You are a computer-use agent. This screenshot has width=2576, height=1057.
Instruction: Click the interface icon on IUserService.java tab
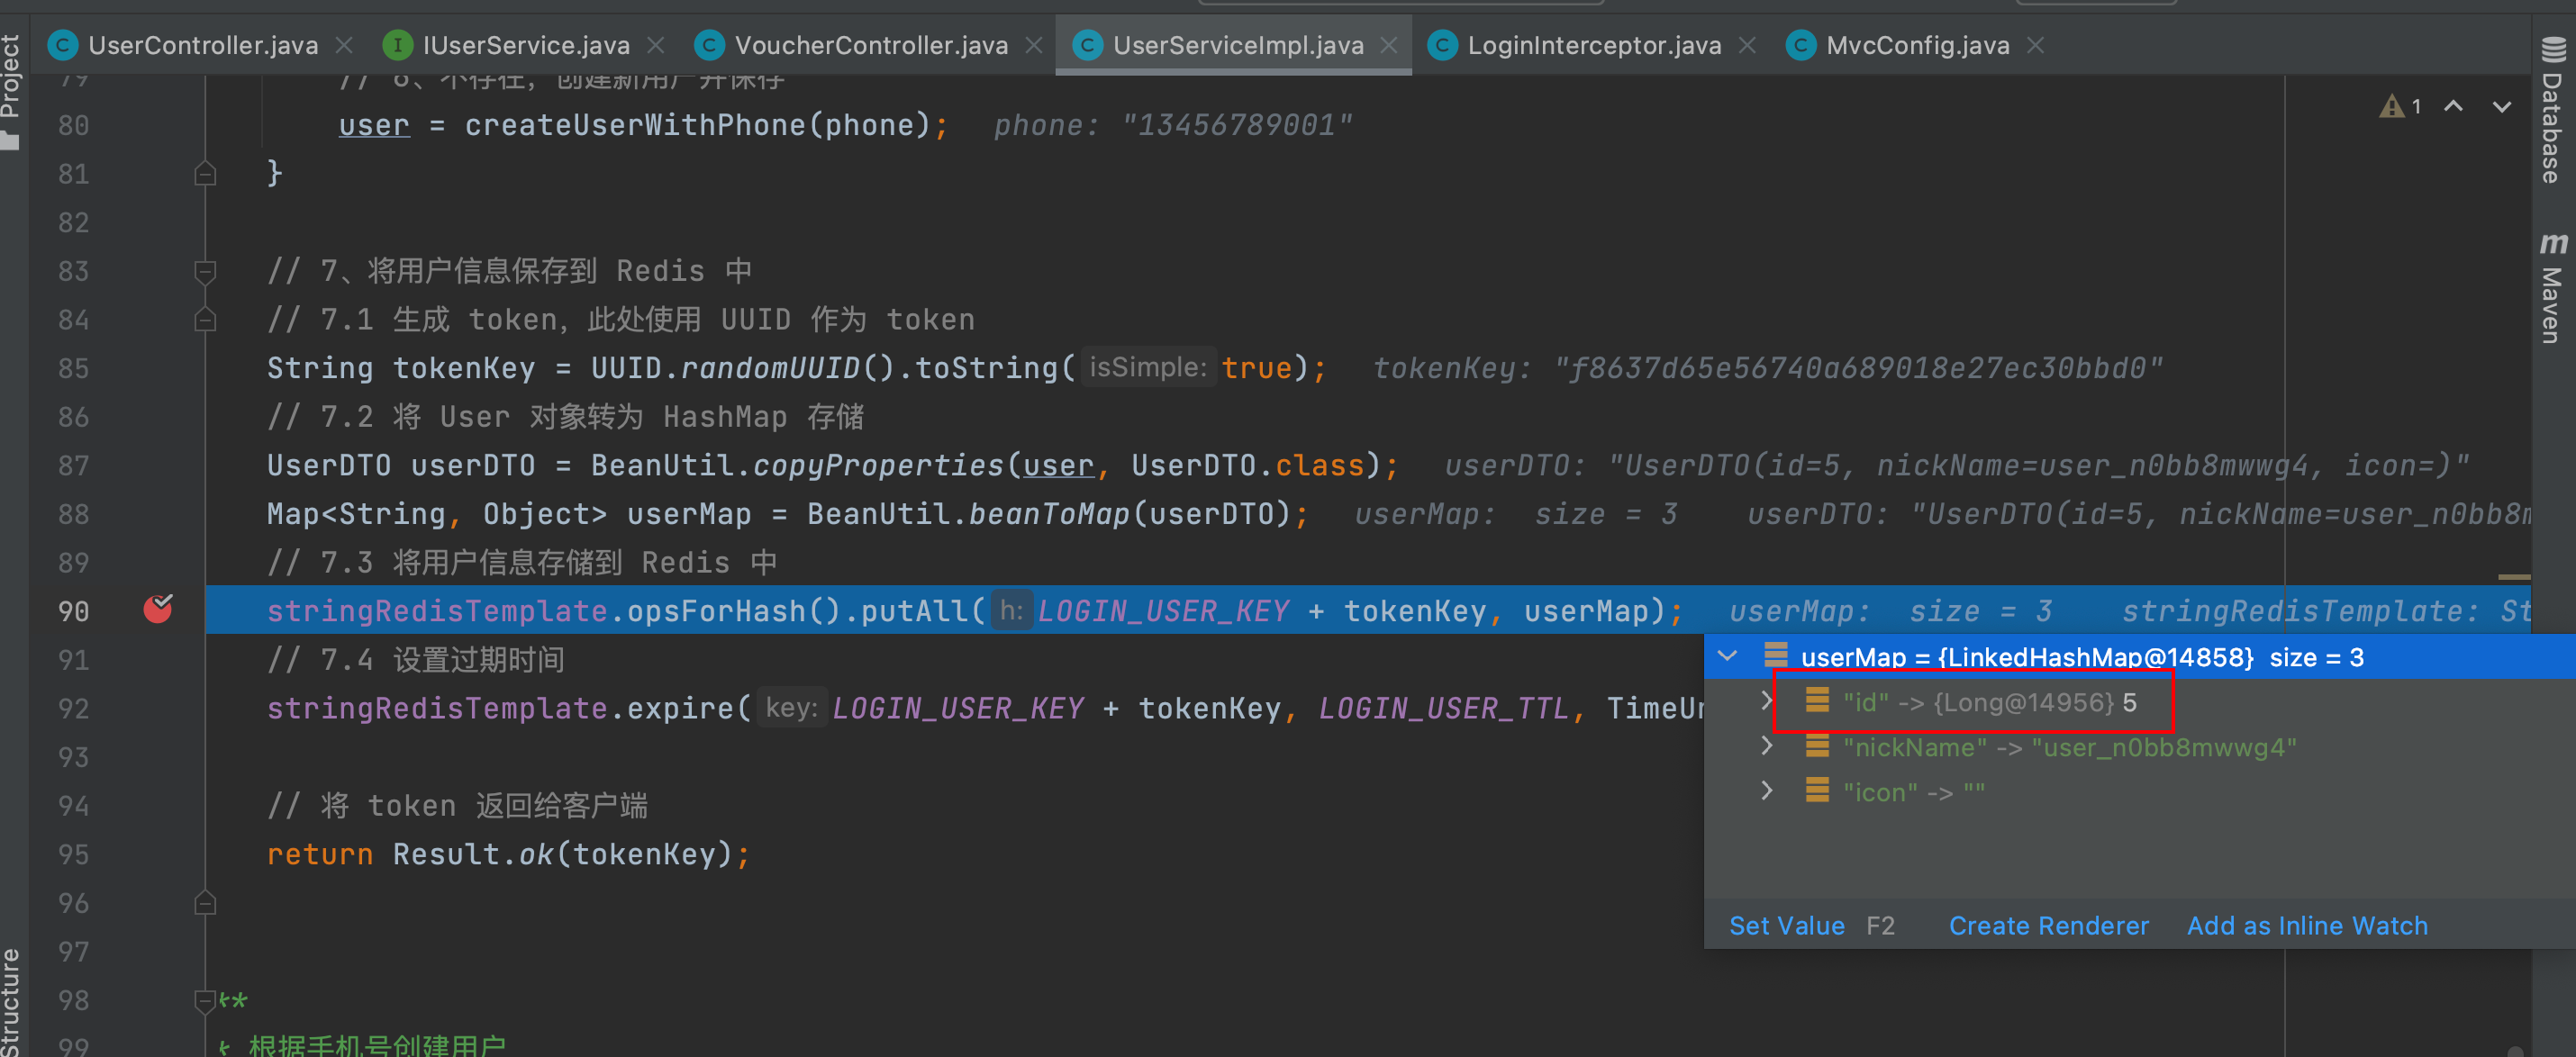397,45
